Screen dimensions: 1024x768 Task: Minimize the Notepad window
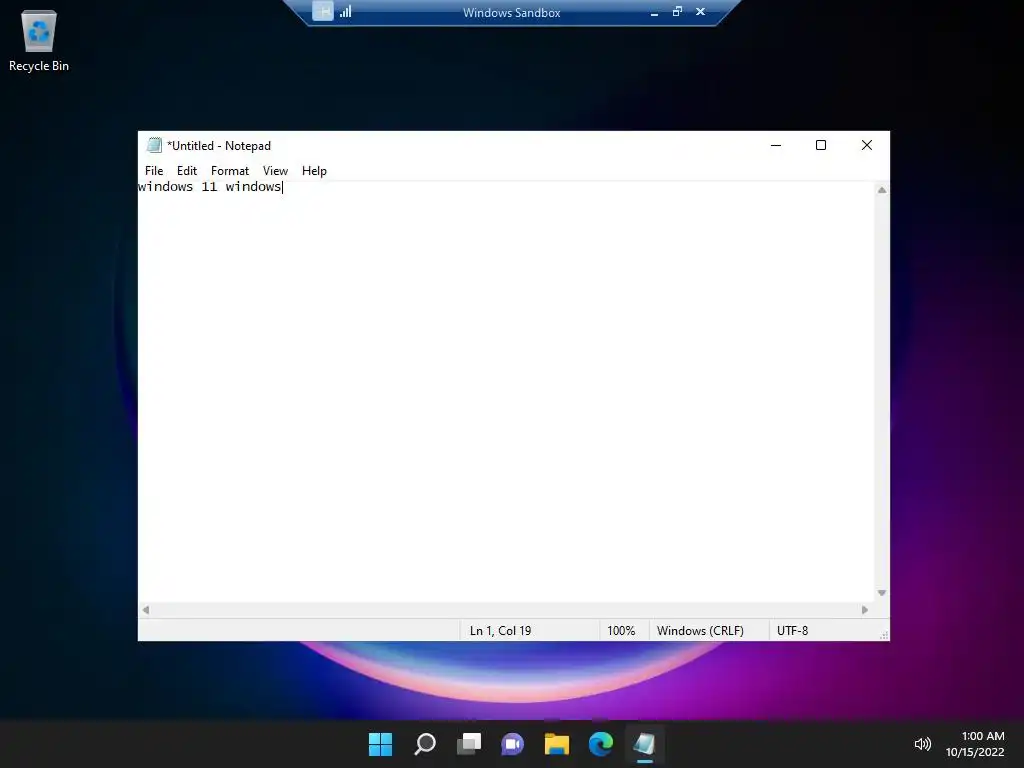pos(776,145)
